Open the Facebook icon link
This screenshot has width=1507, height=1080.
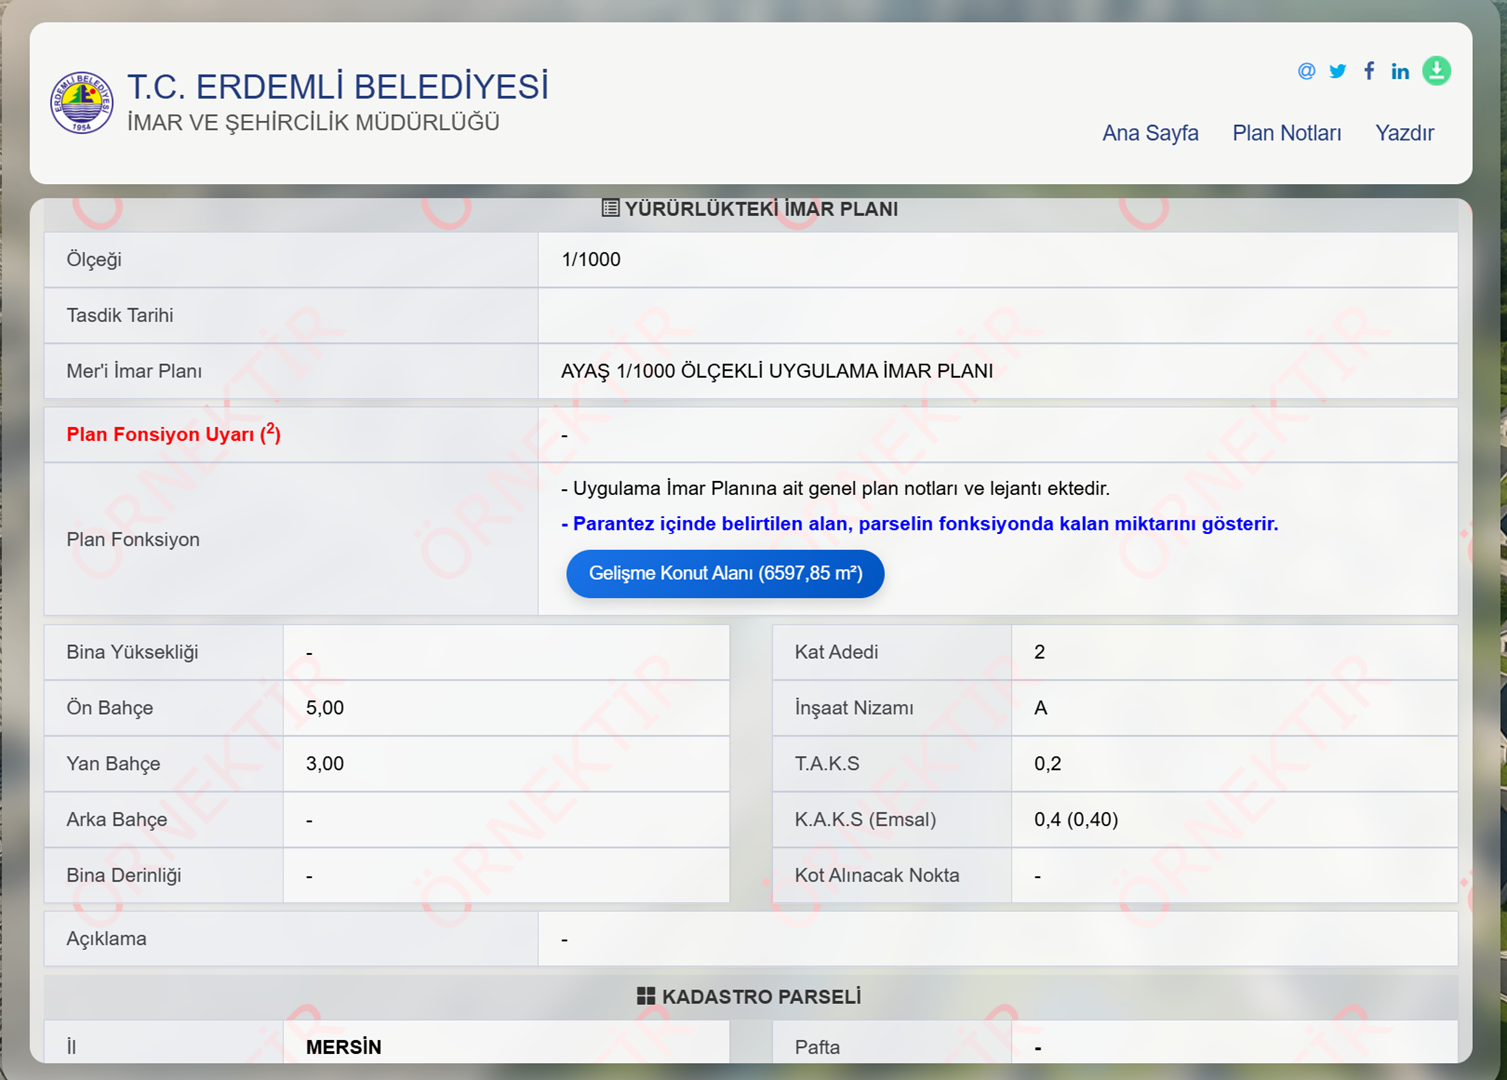[x=1369, y=71]
